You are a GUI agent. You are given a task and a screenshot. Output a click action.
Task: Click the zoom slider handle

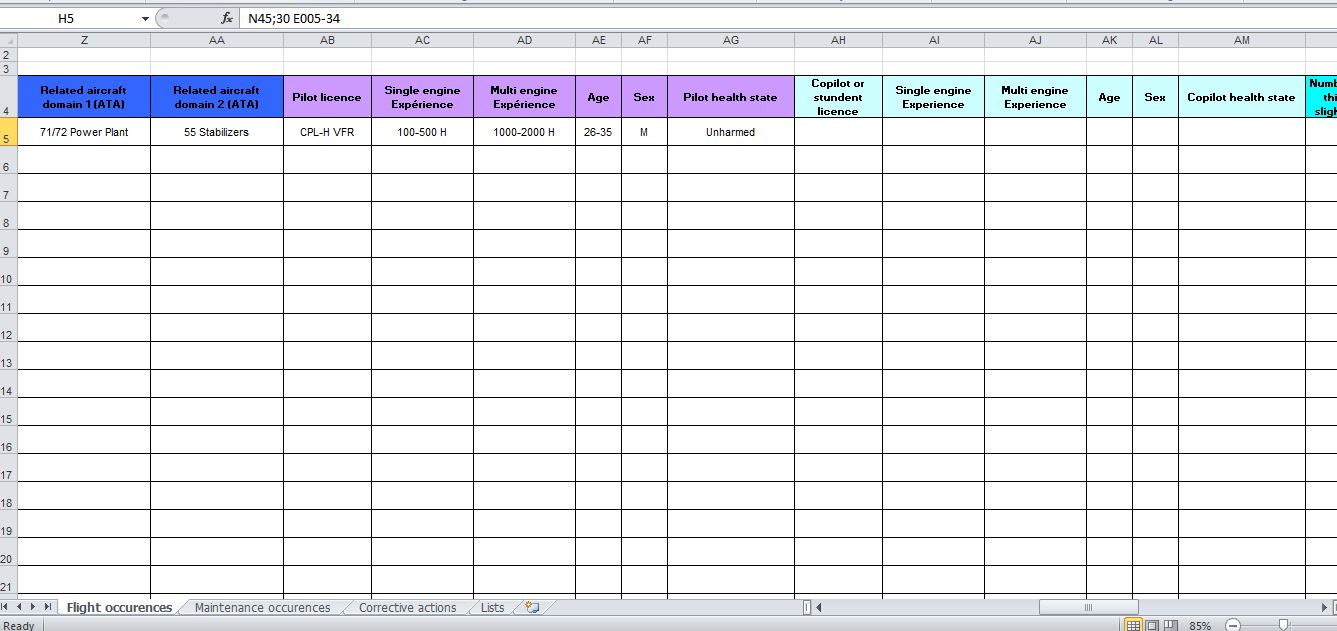pyautogui.click(x=1283, y=625)
